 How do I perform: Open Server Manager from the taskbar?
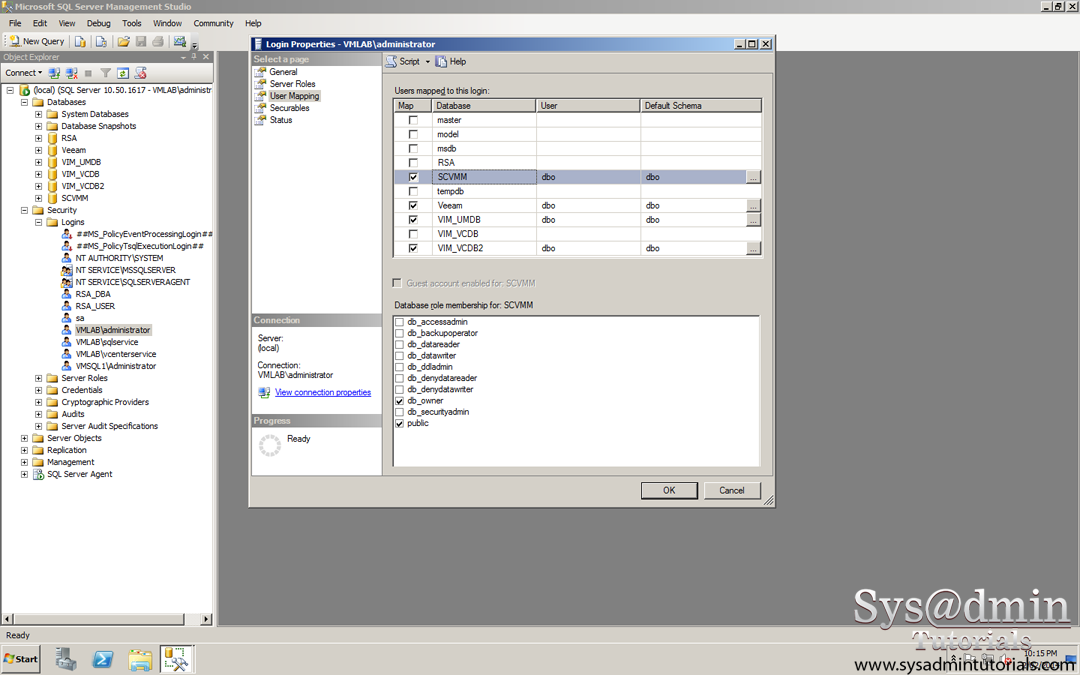(x=66, y=659)
